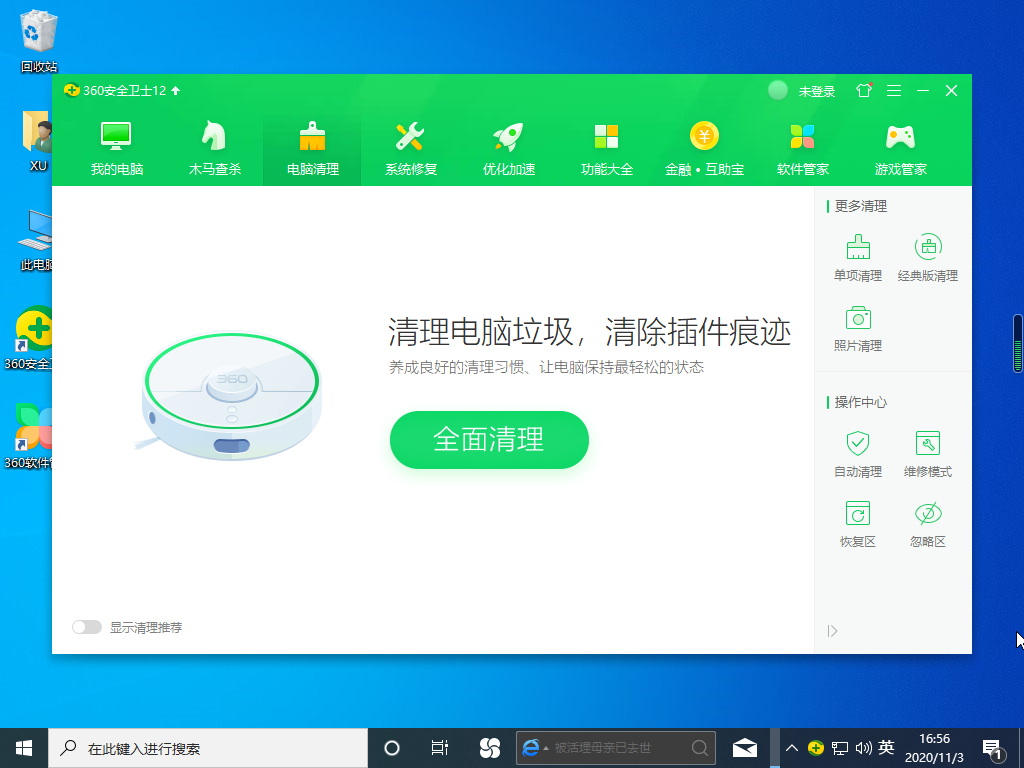Open the 我的电脑 tab
Screen dimensions: 1024x768
[x=116, y=149]
